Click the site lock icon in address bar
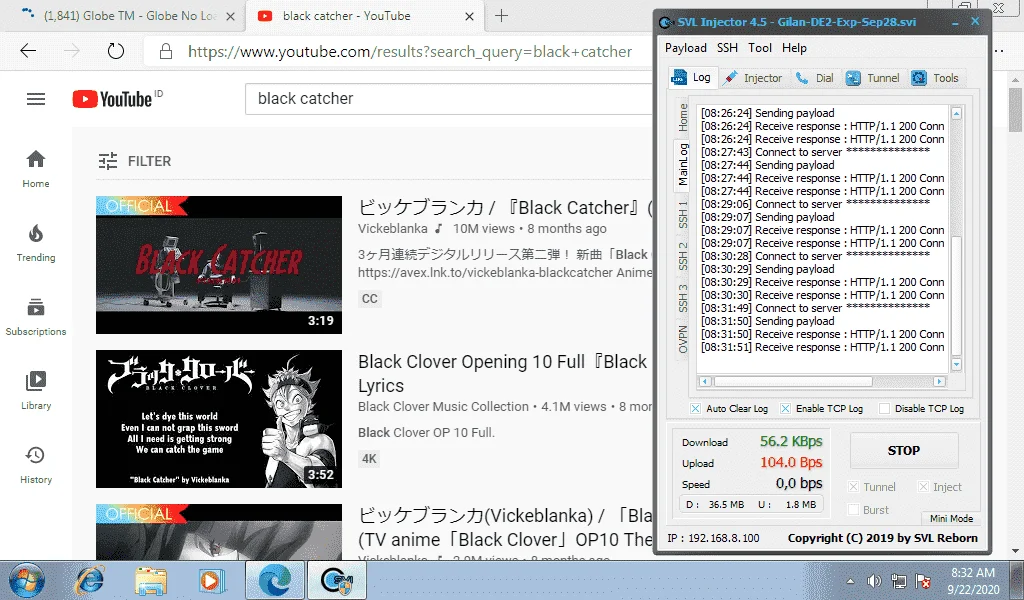1024x600 pixels. point(166,52)
